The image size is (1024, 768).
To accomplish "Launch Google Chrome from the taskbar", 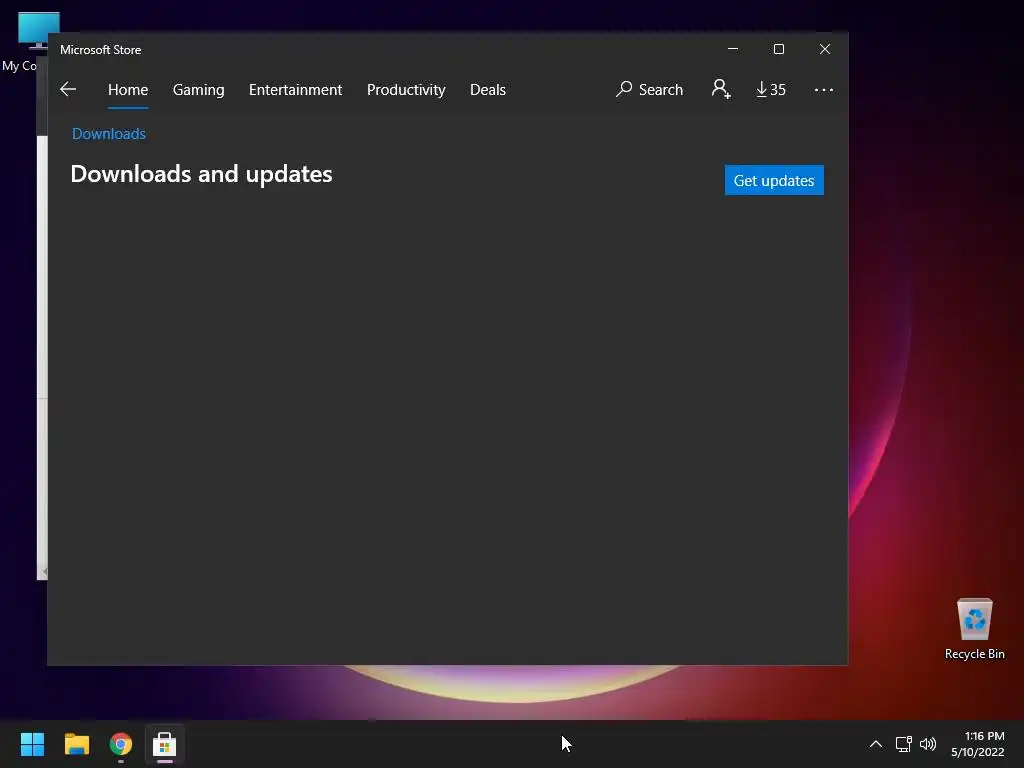I will pos(121,744).
